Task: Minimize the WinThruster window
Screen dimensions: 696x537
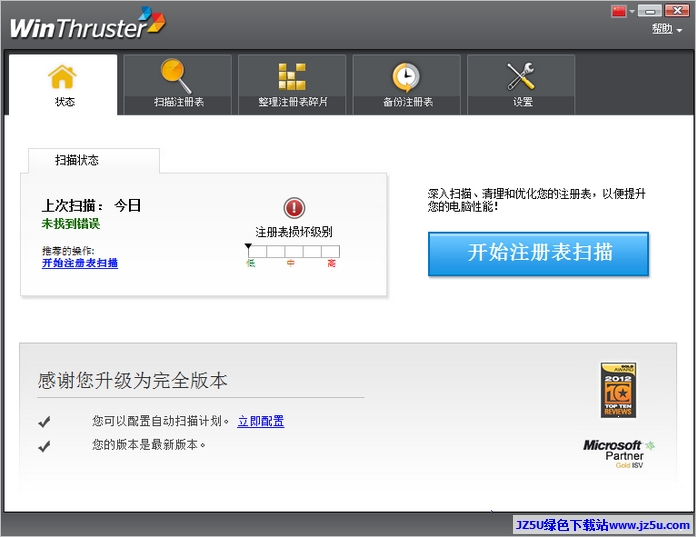Action: point(650,11)
